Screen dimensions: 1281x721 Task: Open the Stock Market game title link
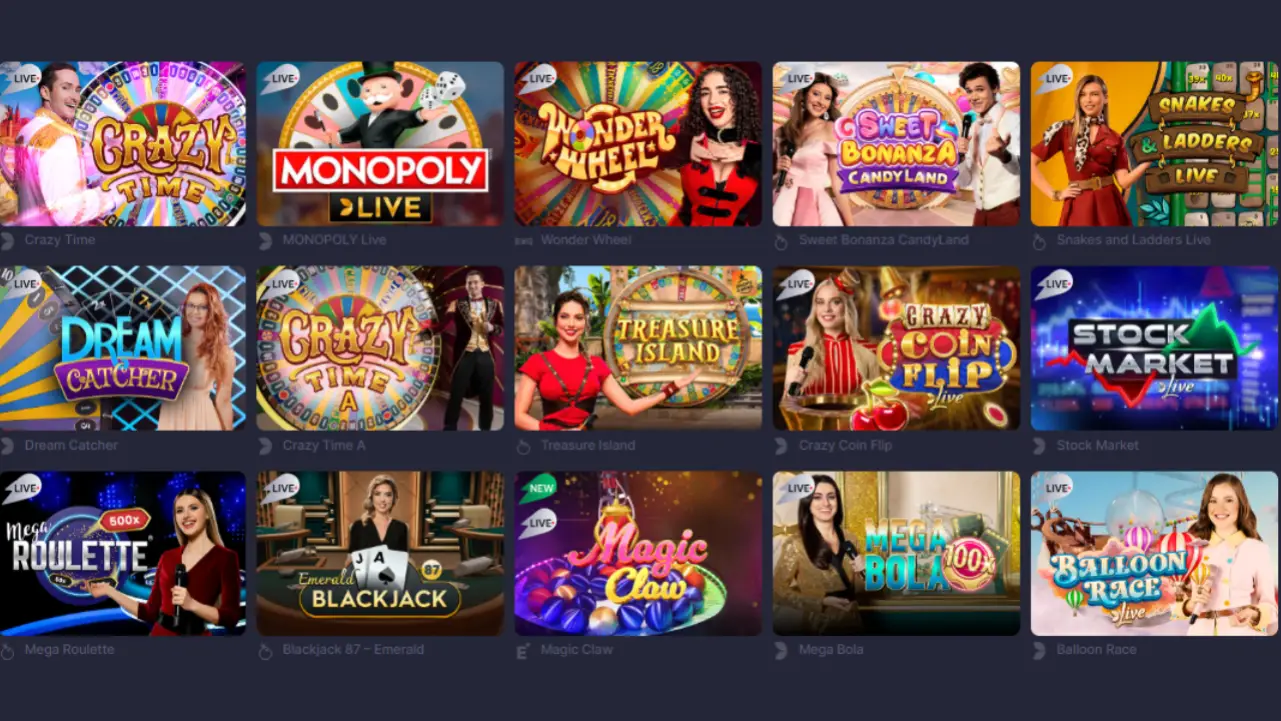pyautogui.click(x=1097, y=446)
